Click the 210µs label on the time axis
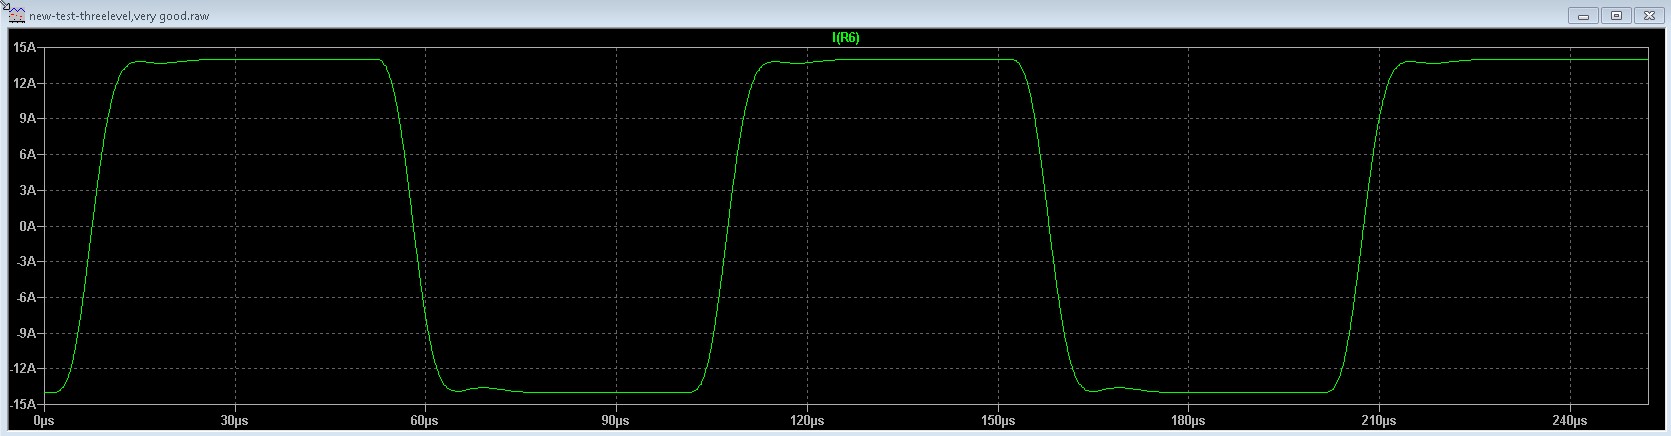The width and height of the screenshot is (1671, 436). tap(1379, 421)
